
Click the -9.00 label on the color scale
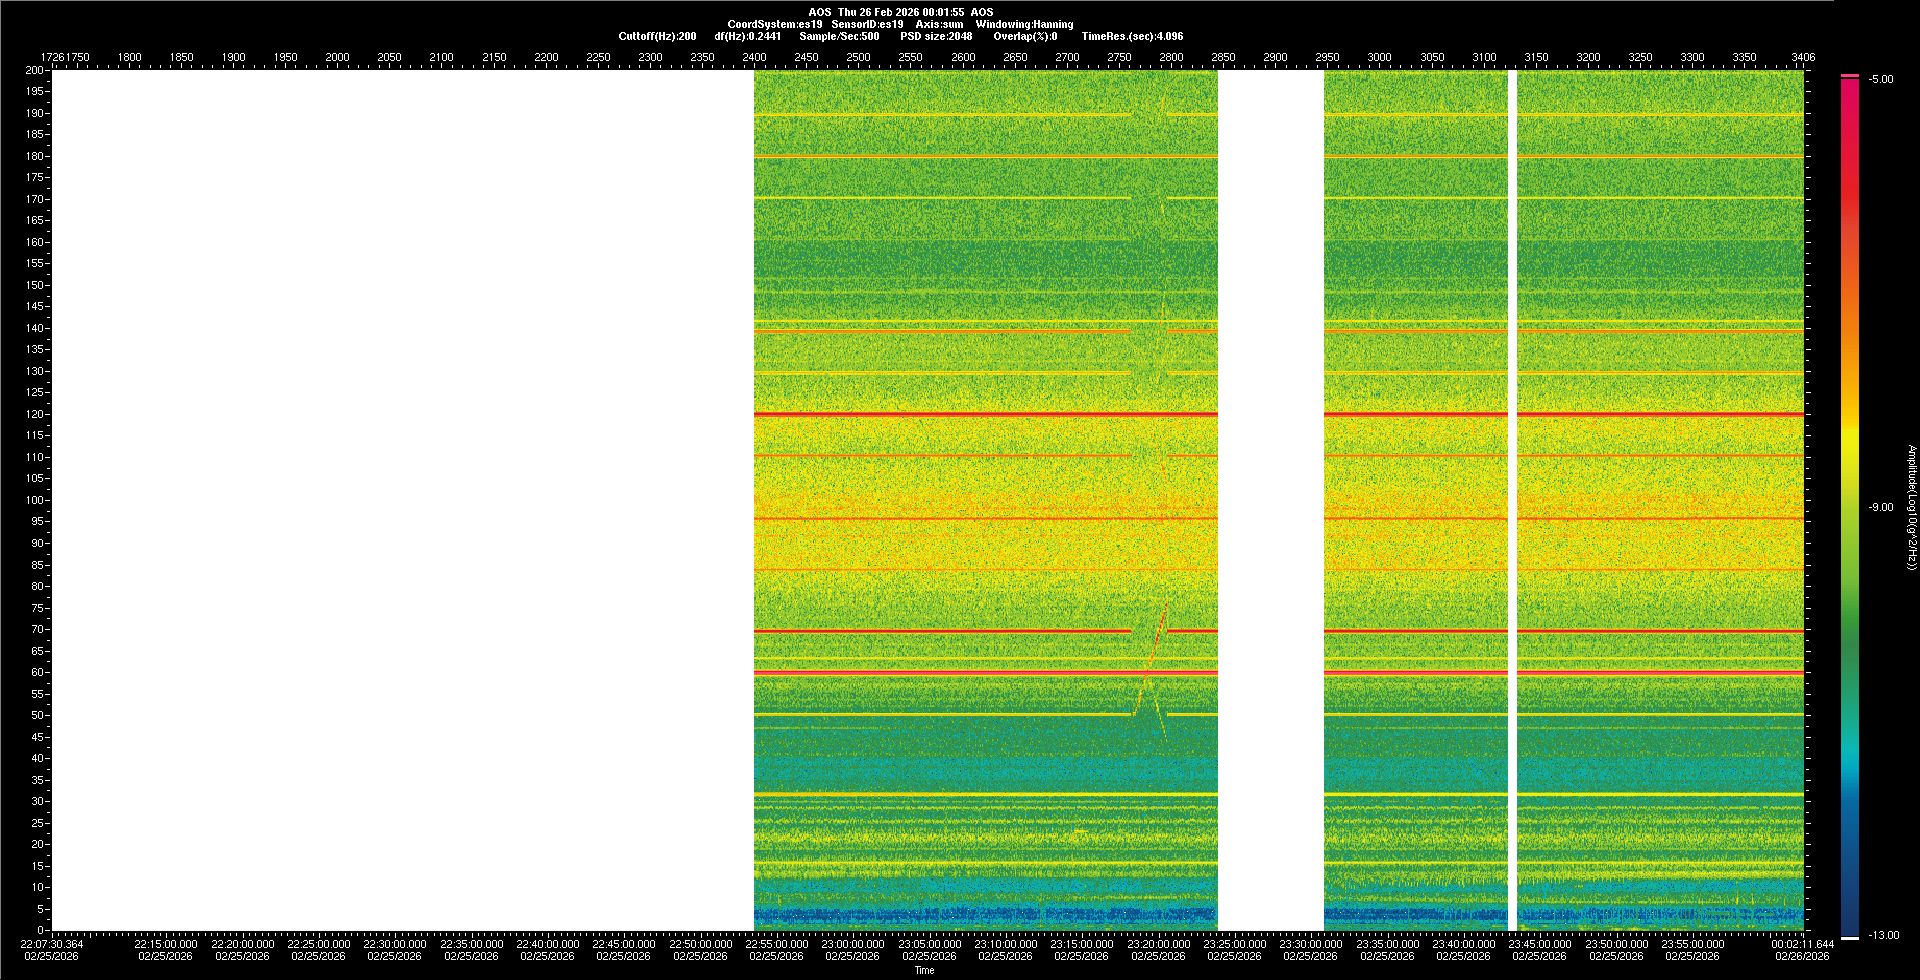pyautogui.click(x=1881, y=508)
